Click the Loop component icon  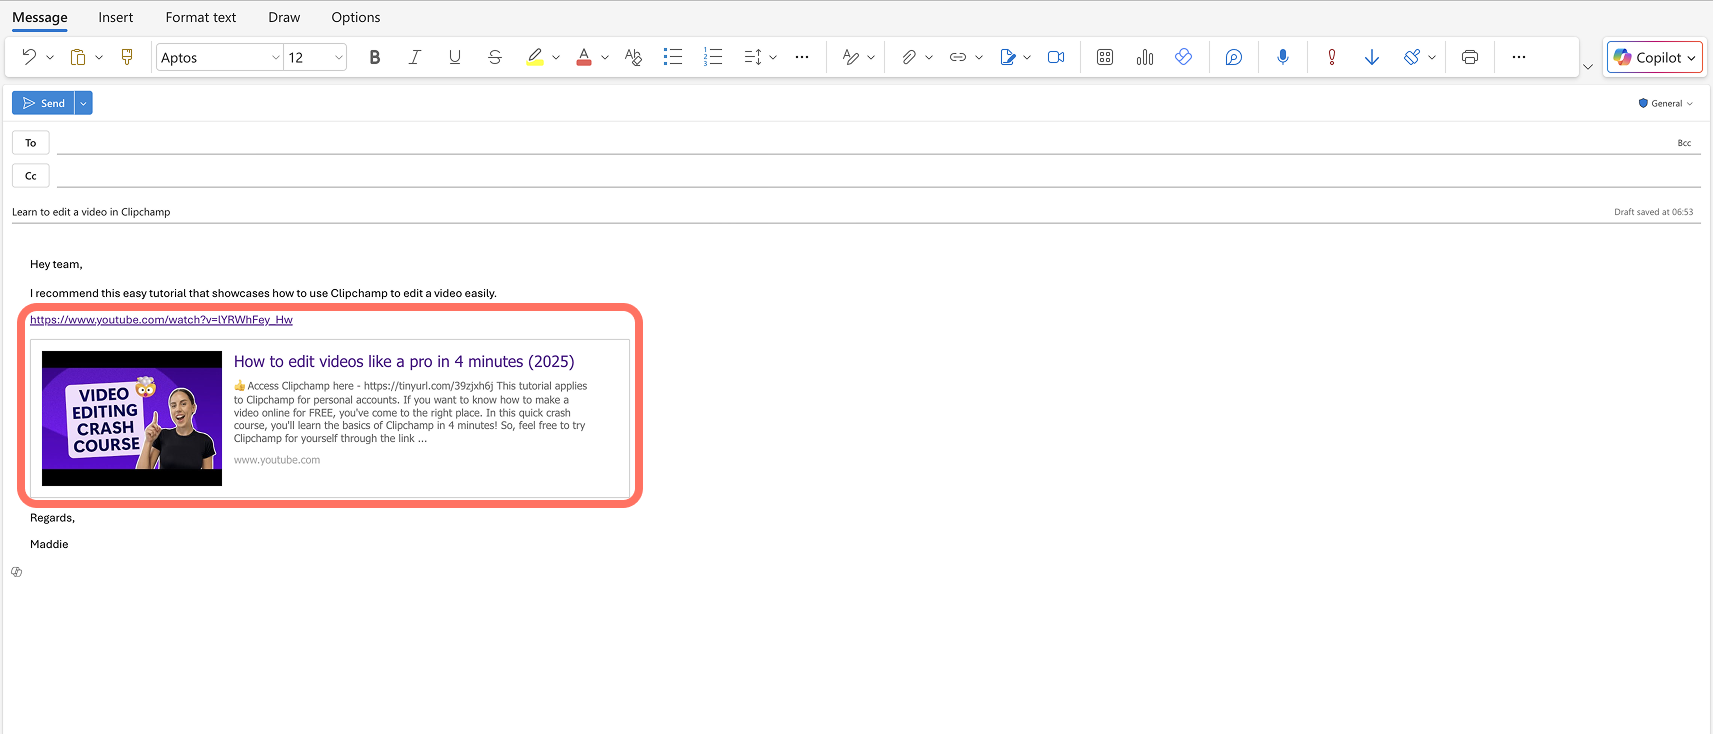click(x=1184, y=57)
